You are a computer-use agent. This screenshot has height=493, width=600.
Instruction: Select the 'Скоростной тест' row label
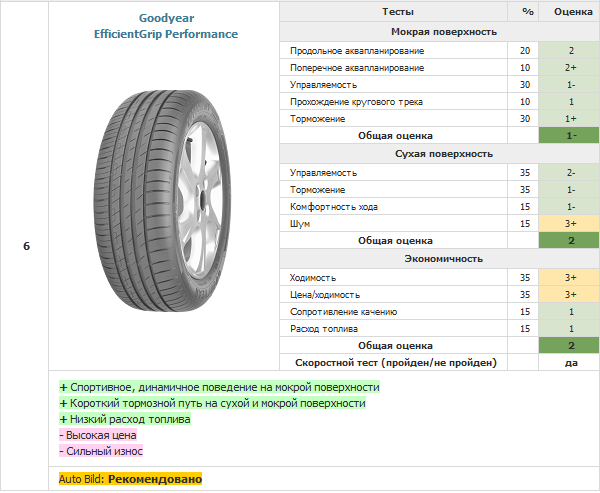click(x=396, y=362)
